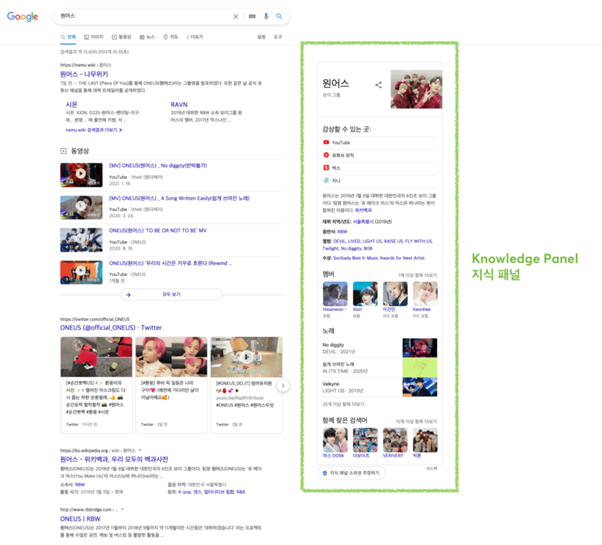This screenshot has width=602, height=545.
Task: Expand the rbbridge.com result dropdown arrow
Action: point(122,510)
